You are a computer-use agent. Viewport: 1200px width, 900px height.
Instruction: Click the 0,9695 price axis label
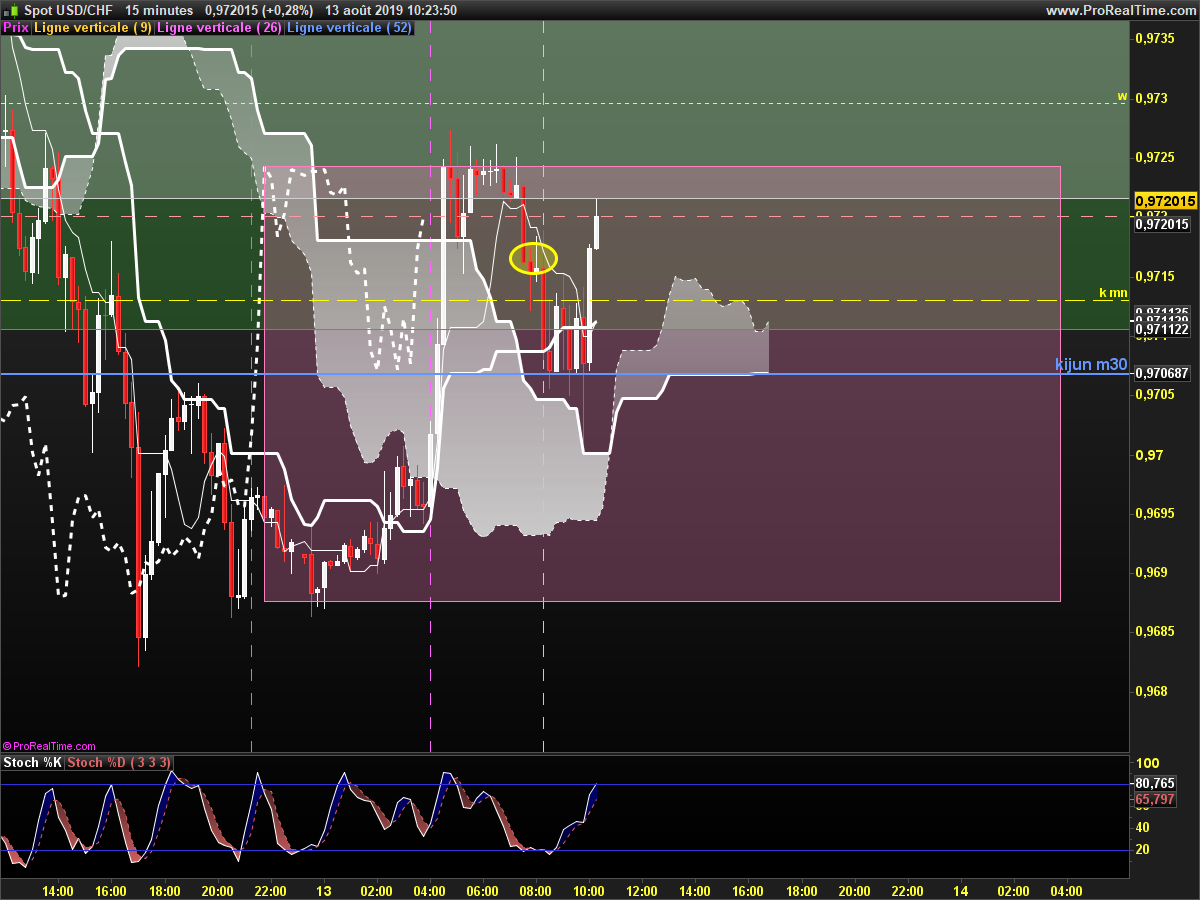tap(1155, 514)
